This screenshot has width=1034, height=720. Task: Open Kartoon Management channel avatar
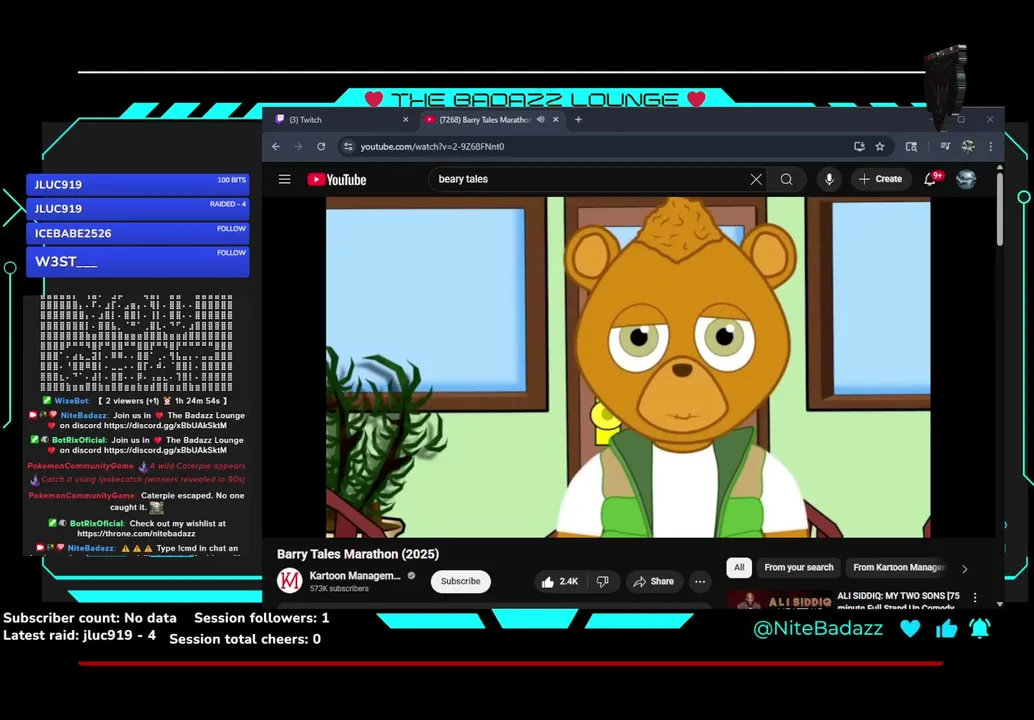point(289,581)
